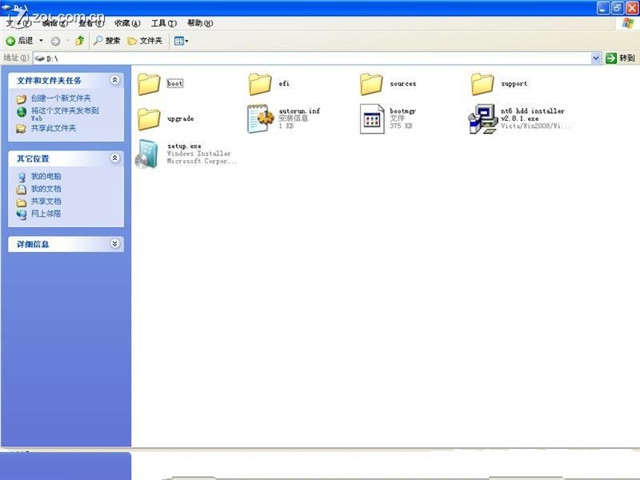Collapse the File and Folder Tasks panel

pos(115,80)
